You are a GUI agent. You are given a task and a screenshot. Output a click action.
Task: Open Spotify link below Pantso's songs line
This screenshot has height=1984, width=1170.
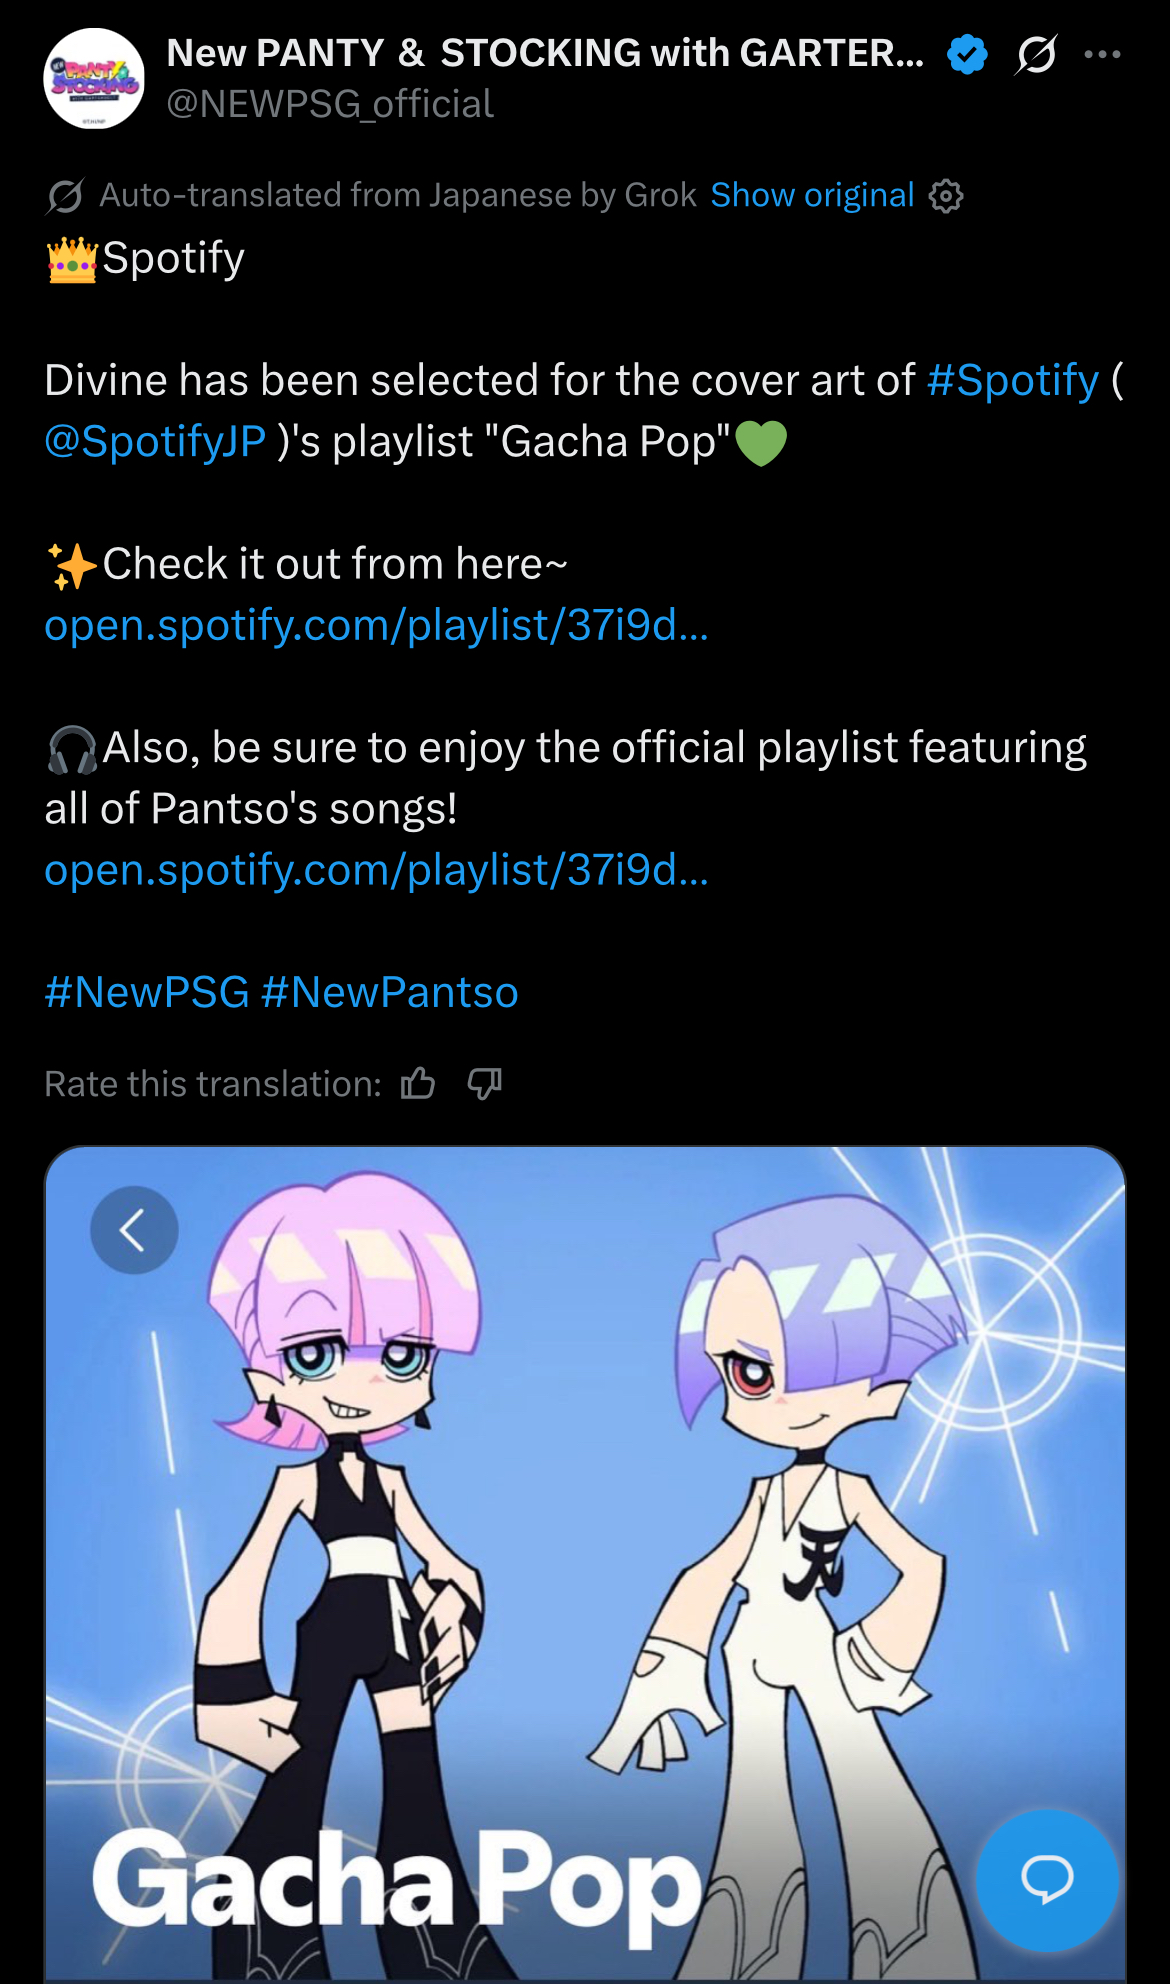[377, 870]
